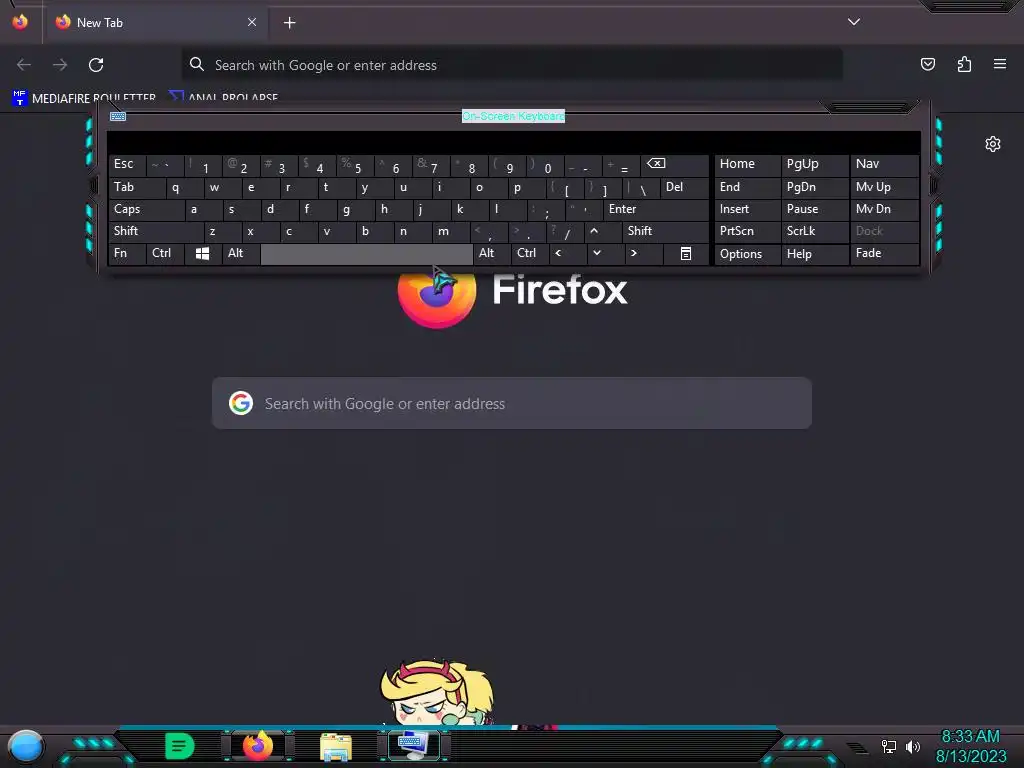
Task: Expand the list all tabs chevron
Action: 854,22
